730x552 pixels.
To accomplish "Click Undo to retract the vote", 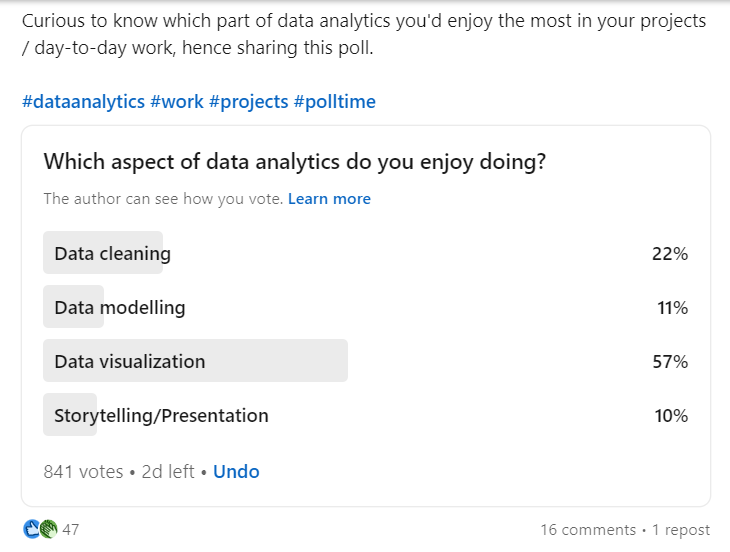I will [x=236, y=471].
